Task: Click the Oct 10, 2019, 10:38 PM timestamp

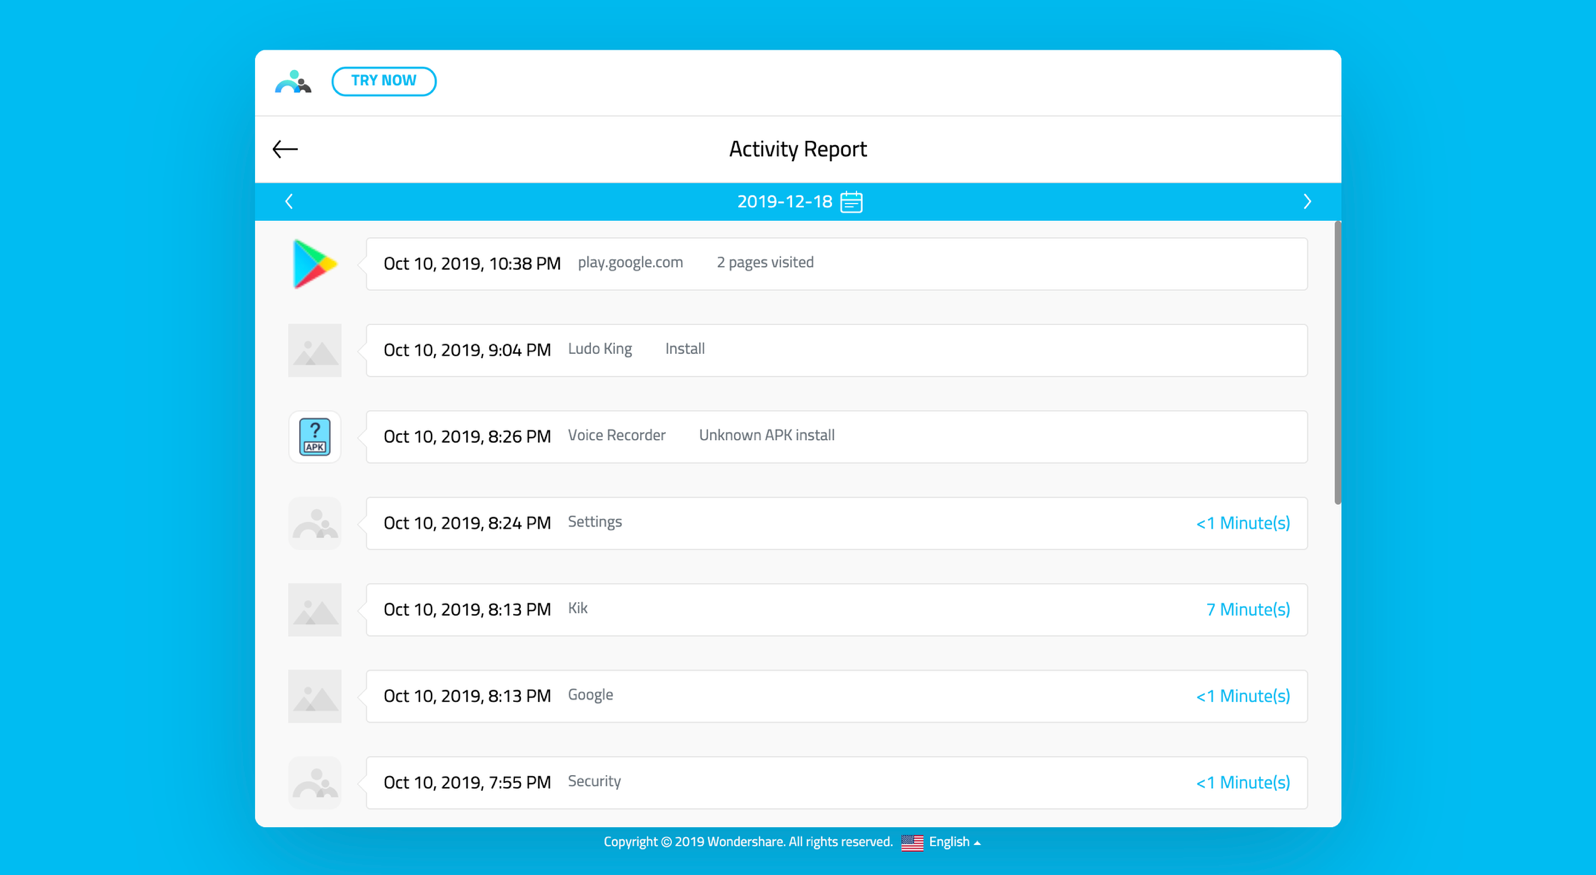Action: point(472,264)
